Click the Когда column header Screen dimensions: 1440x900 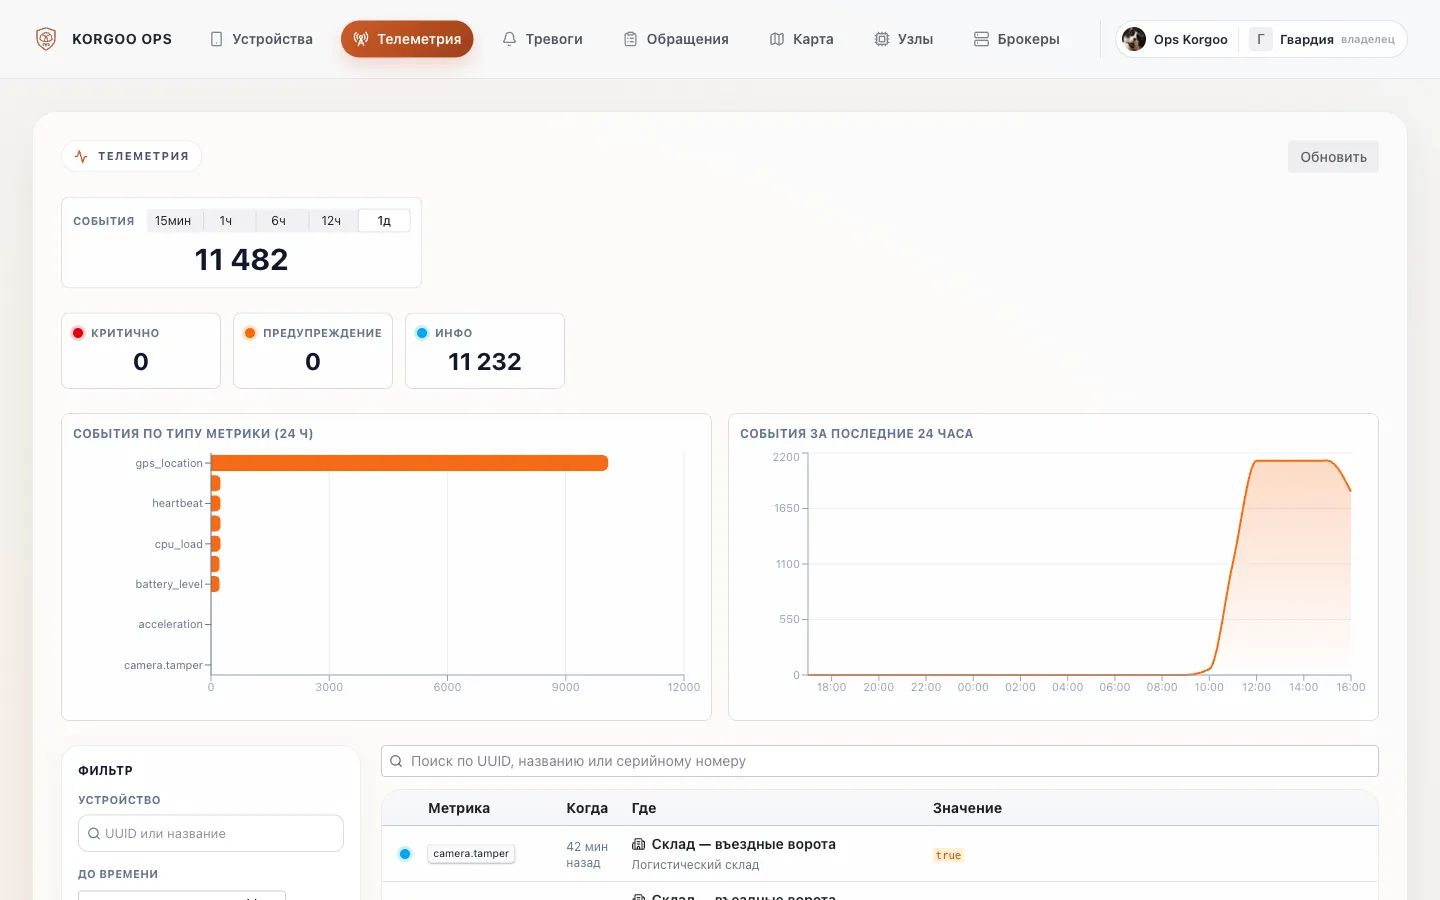[587, 808]
